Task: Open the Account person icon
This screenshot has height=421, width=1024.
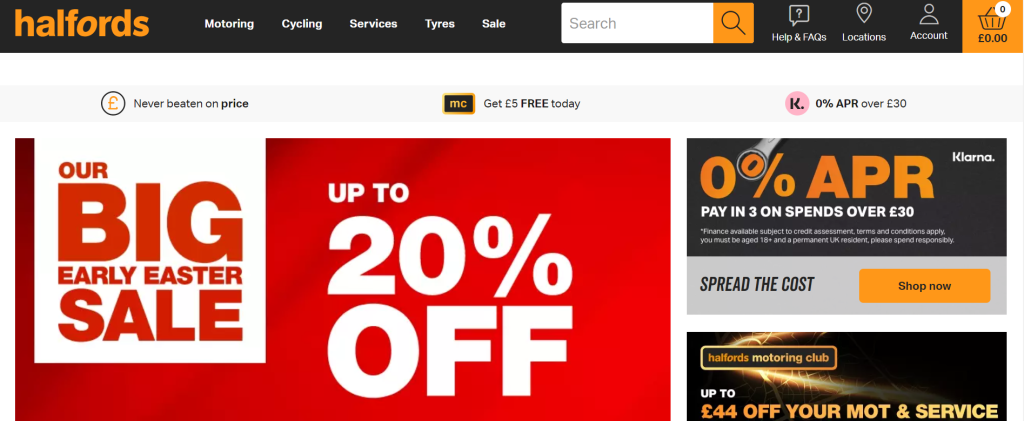Action: point(929,14)
